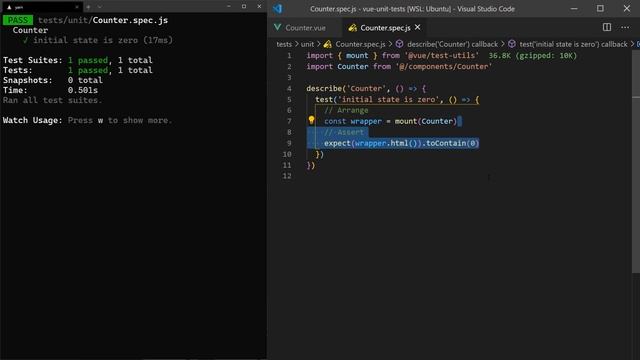This screenshot has height=360, width=640.
Task: Click line number 1 in the editor gutter
Action: tap(289, 56)
